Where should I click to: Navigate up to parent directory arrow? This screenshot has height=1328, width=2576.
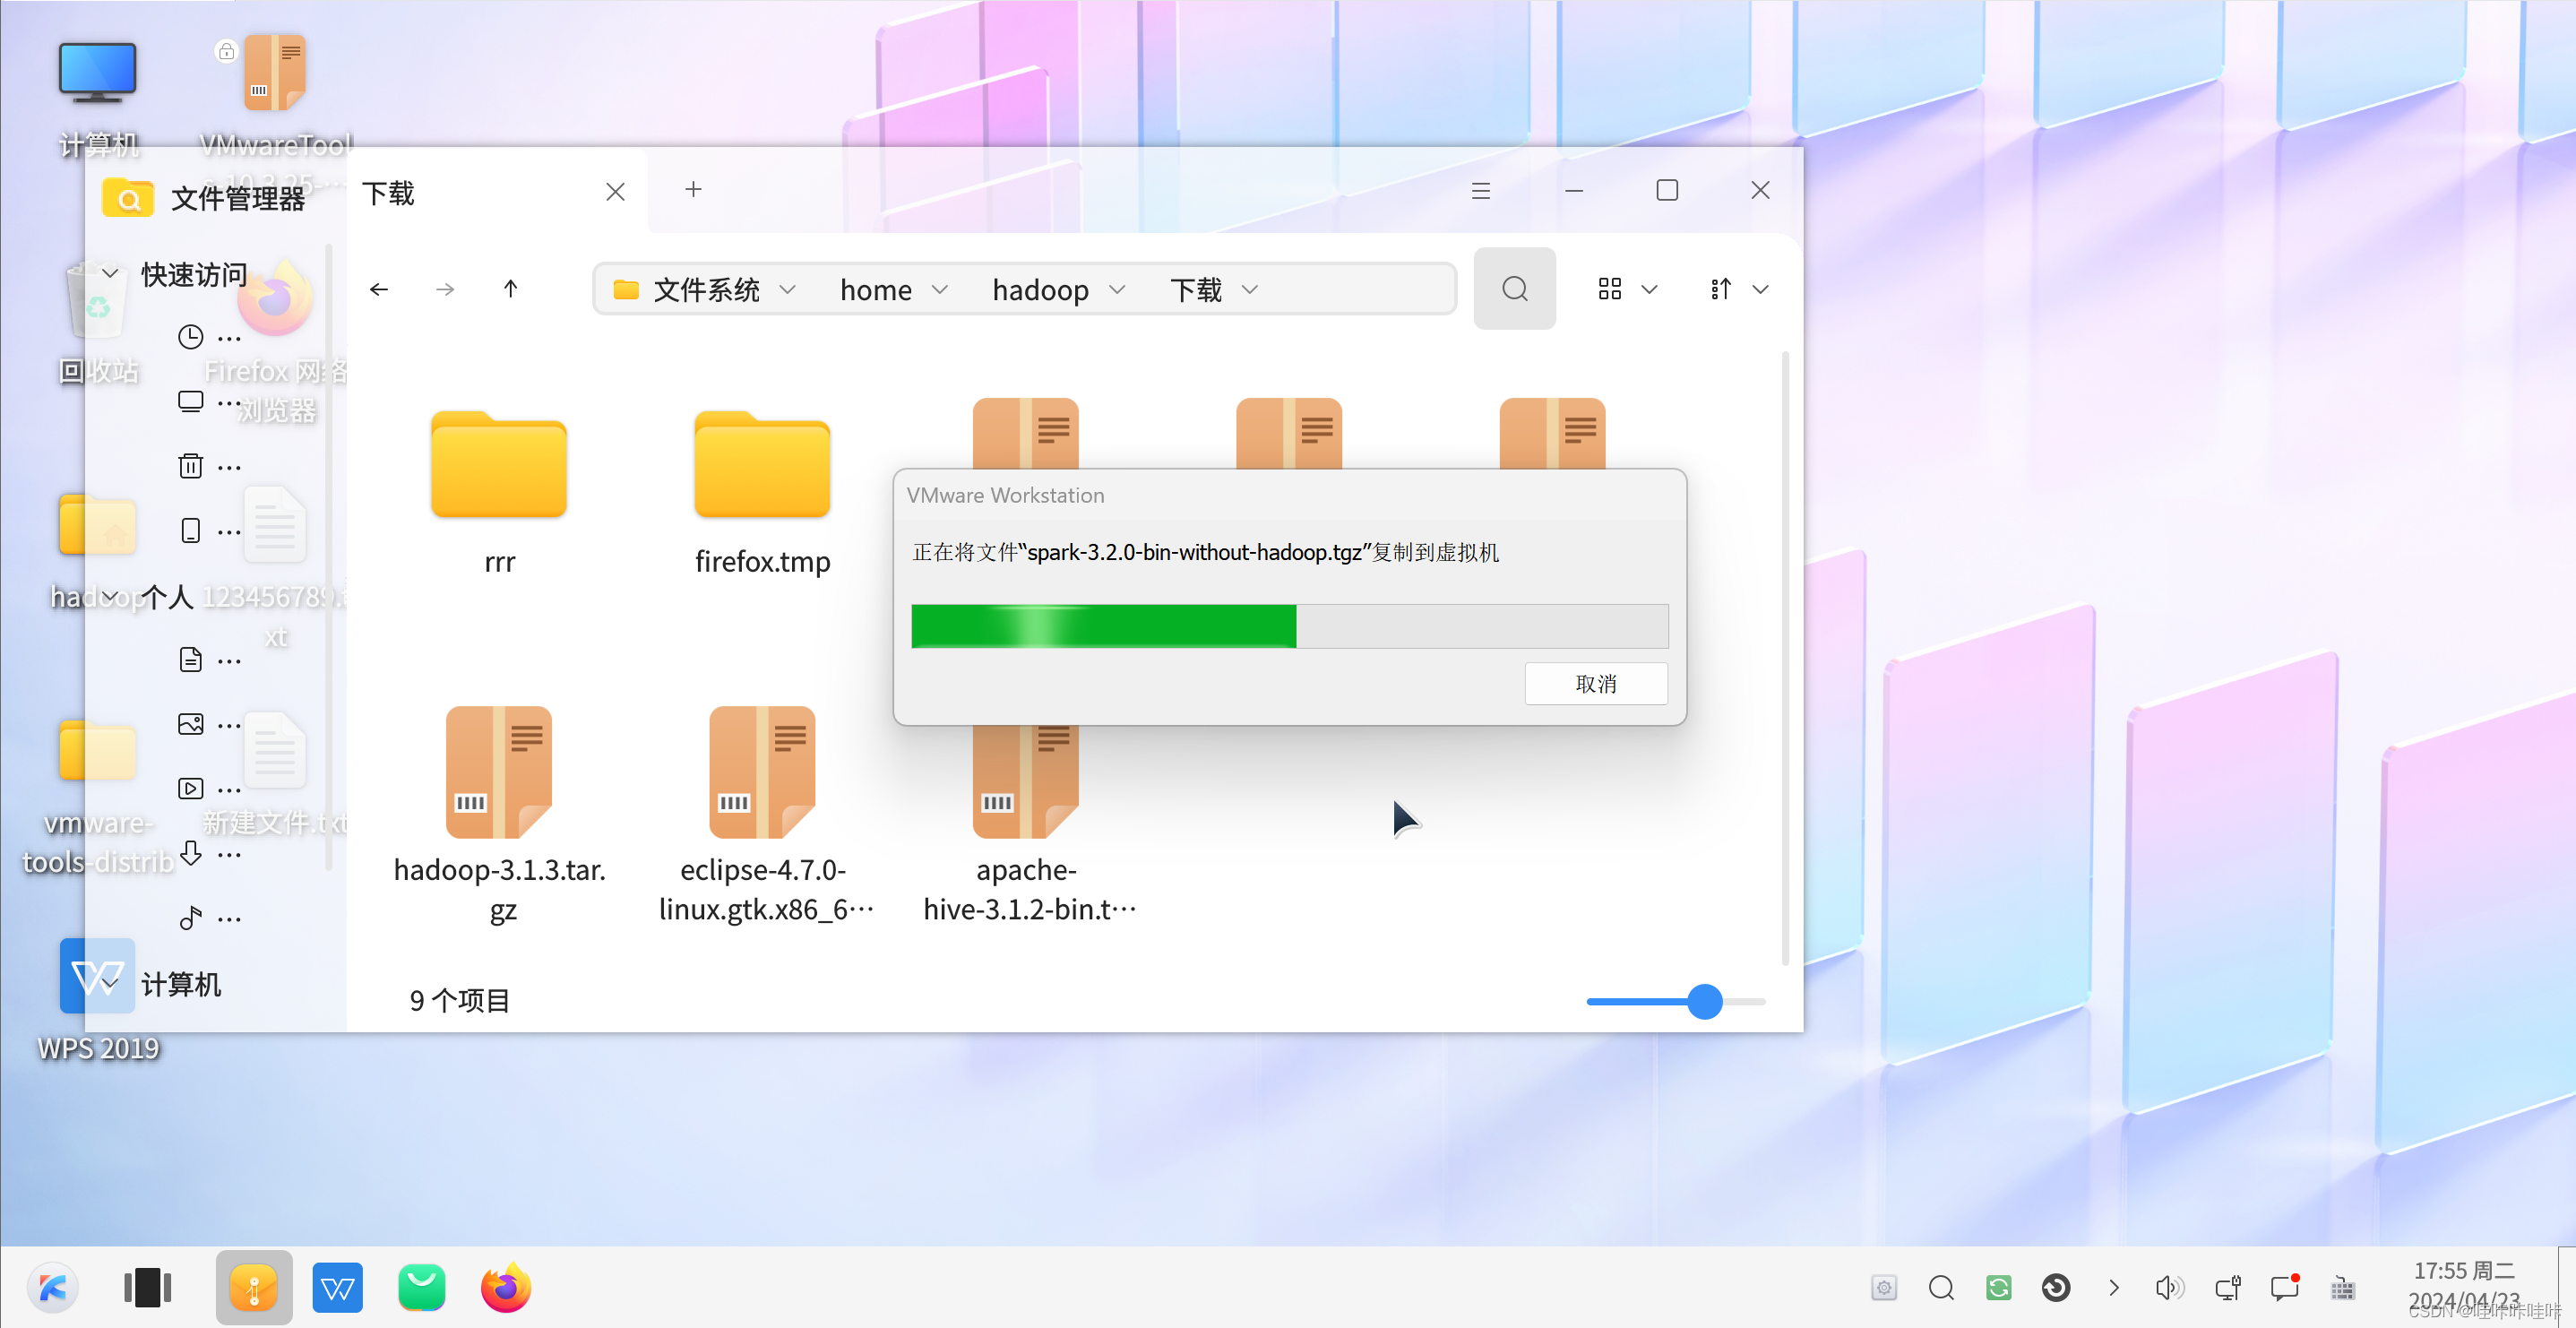pos(510,289)
